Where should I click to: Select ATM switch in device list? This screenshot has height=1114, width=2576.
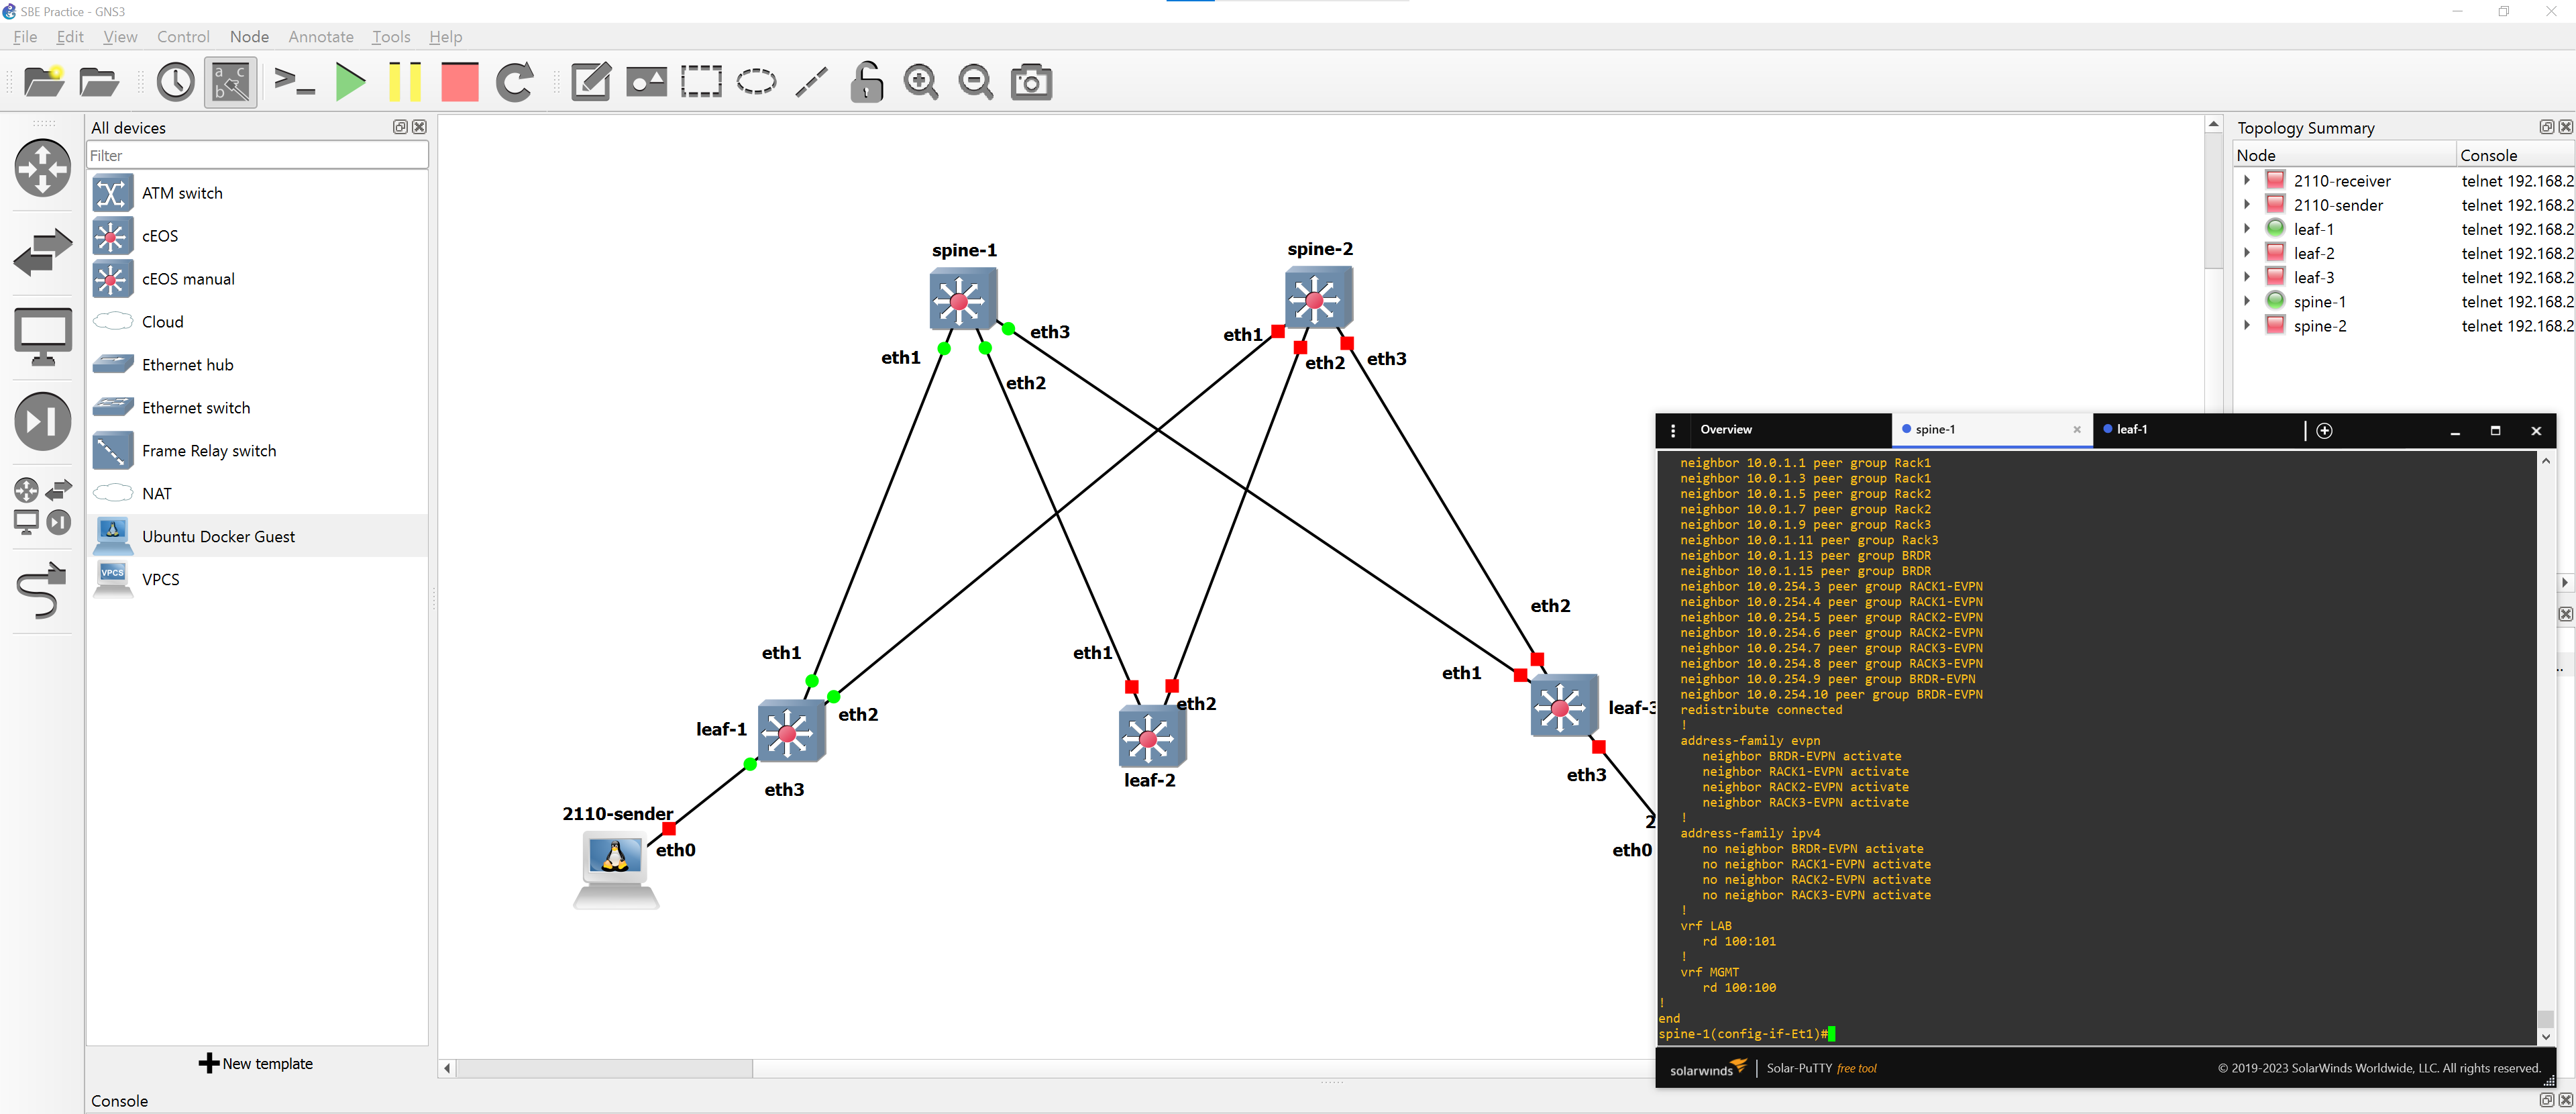tap(258, 193)
